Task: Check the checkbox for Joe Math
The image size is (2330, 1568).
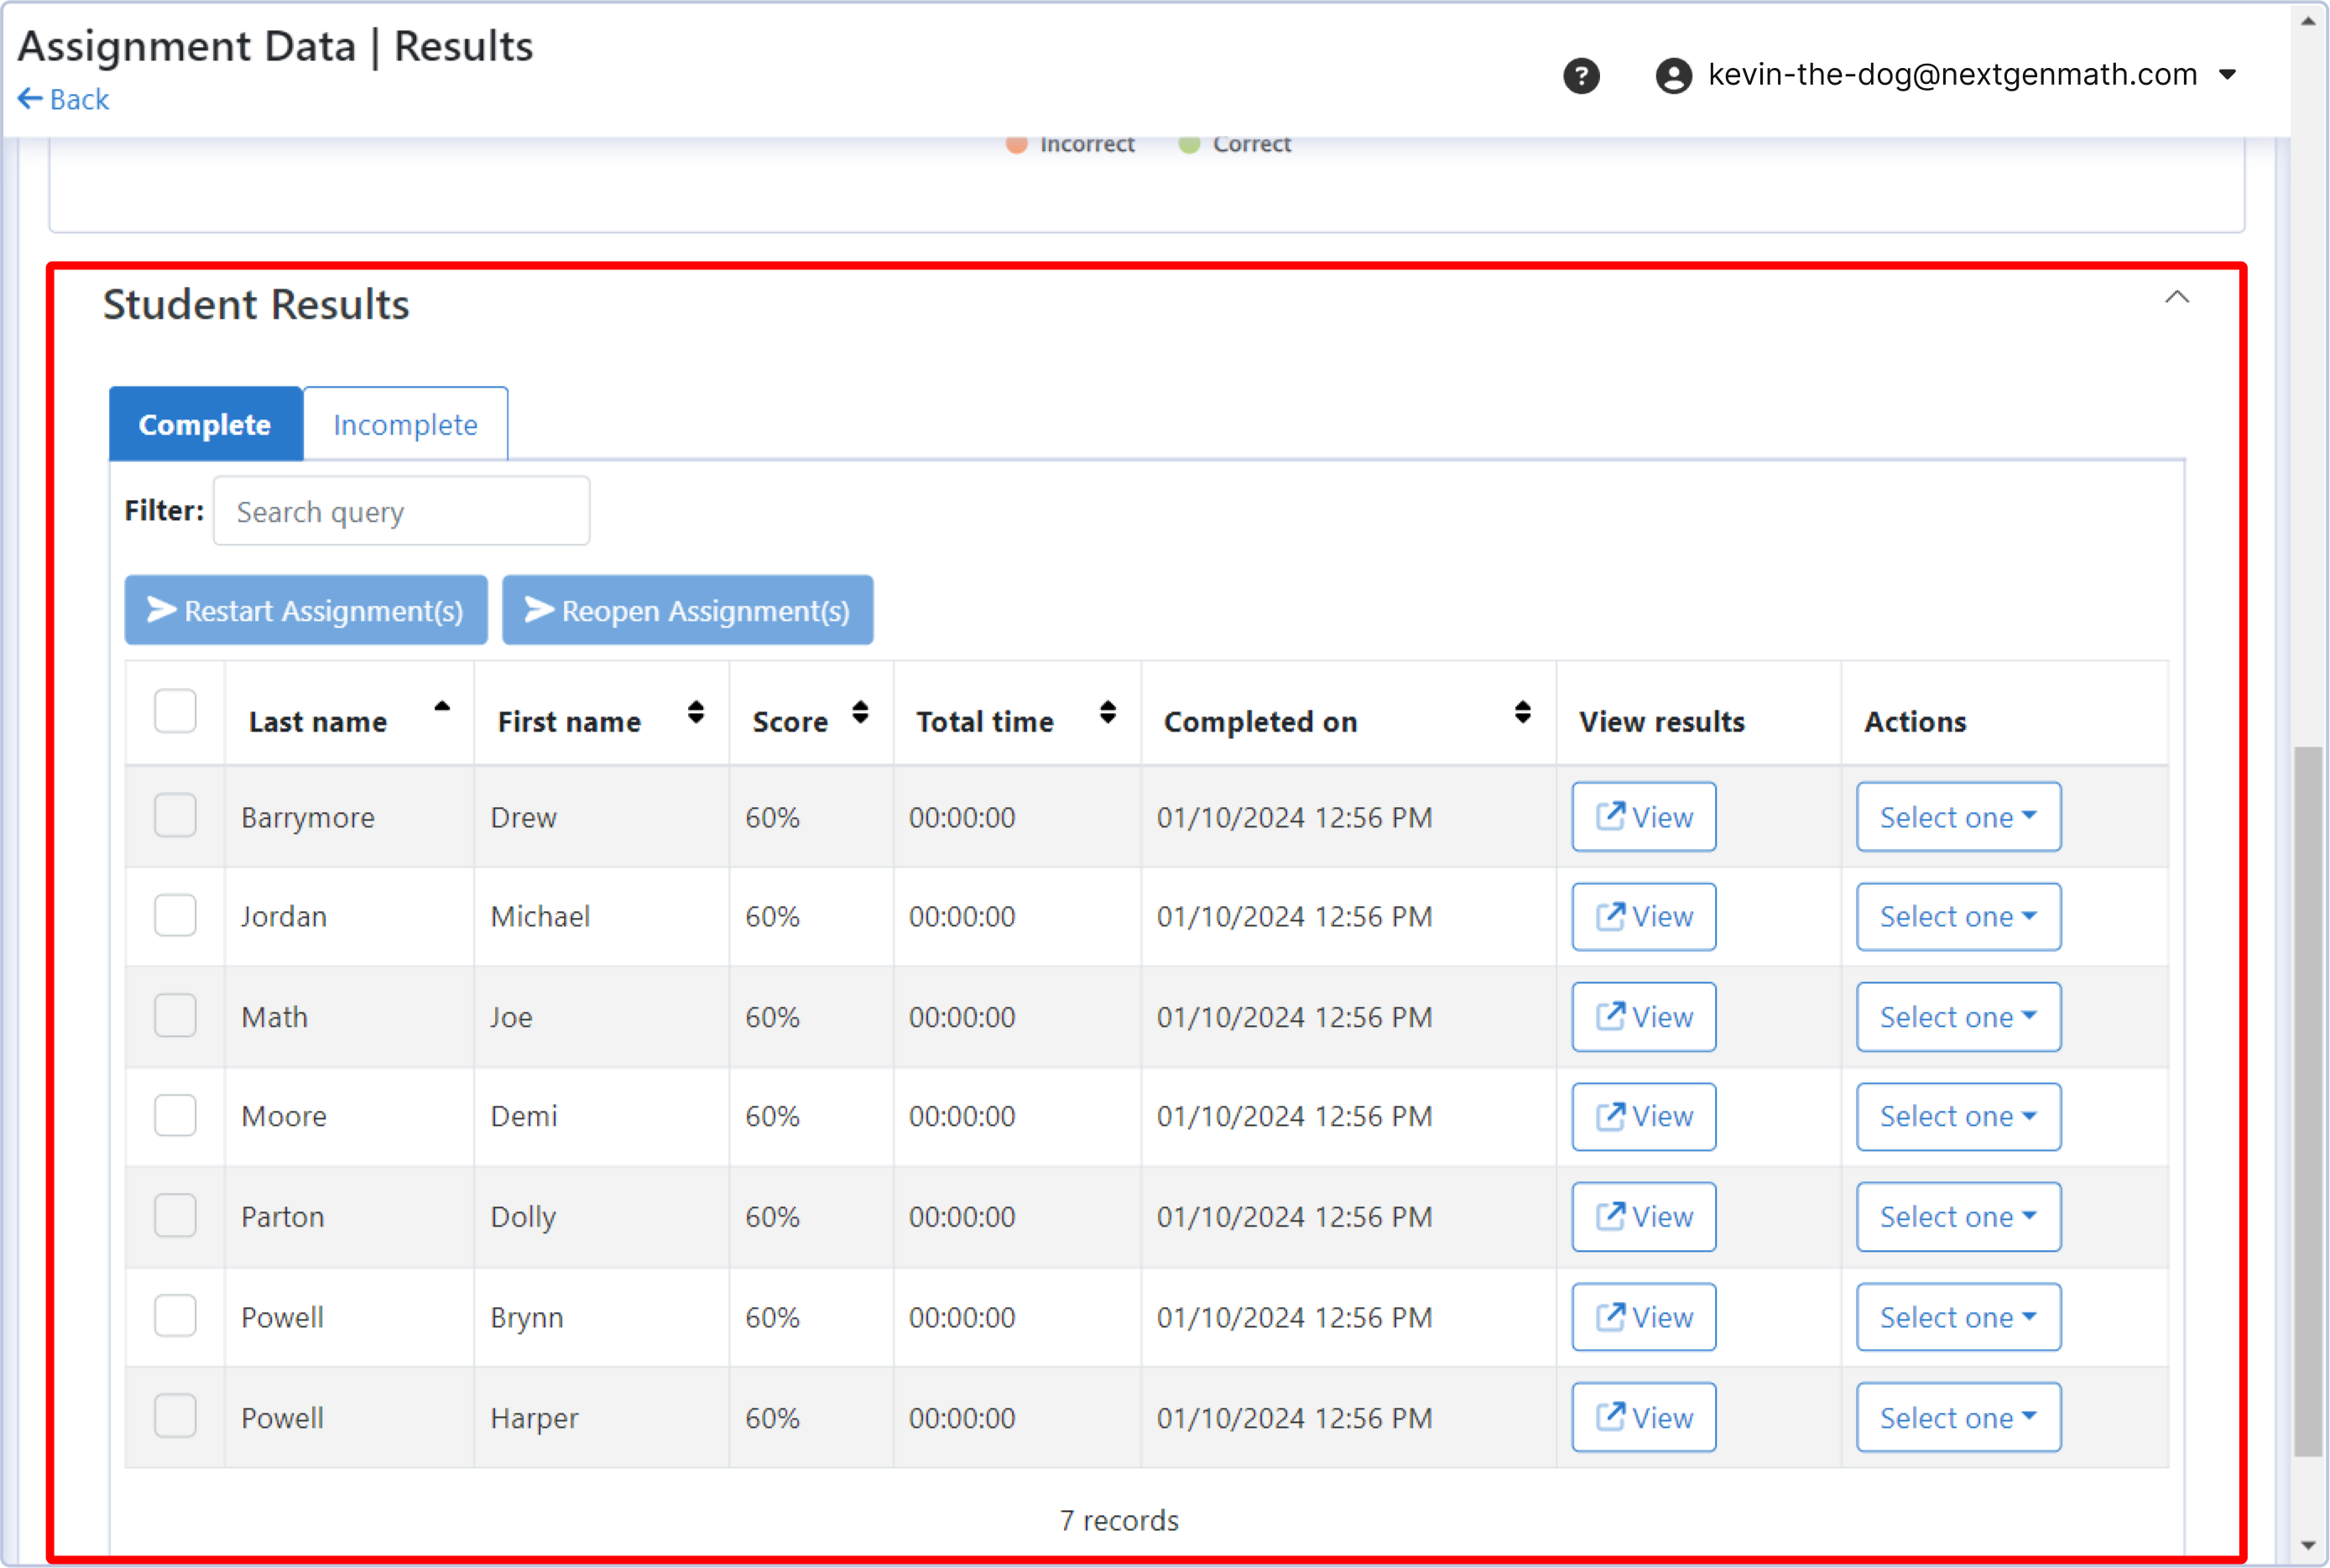Action: coord(175,1015)
